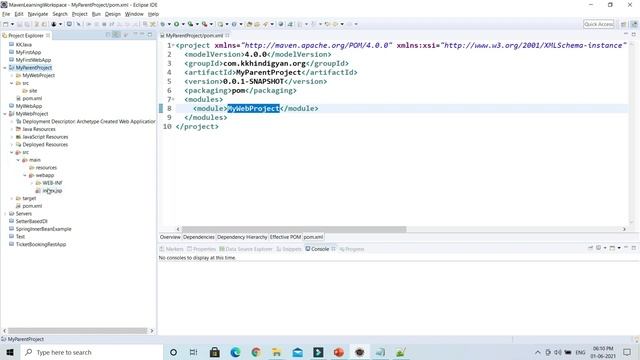640x360 pixels.
Task: Open the Search menu
Action: pyautogui.click(x=60, y=14)
